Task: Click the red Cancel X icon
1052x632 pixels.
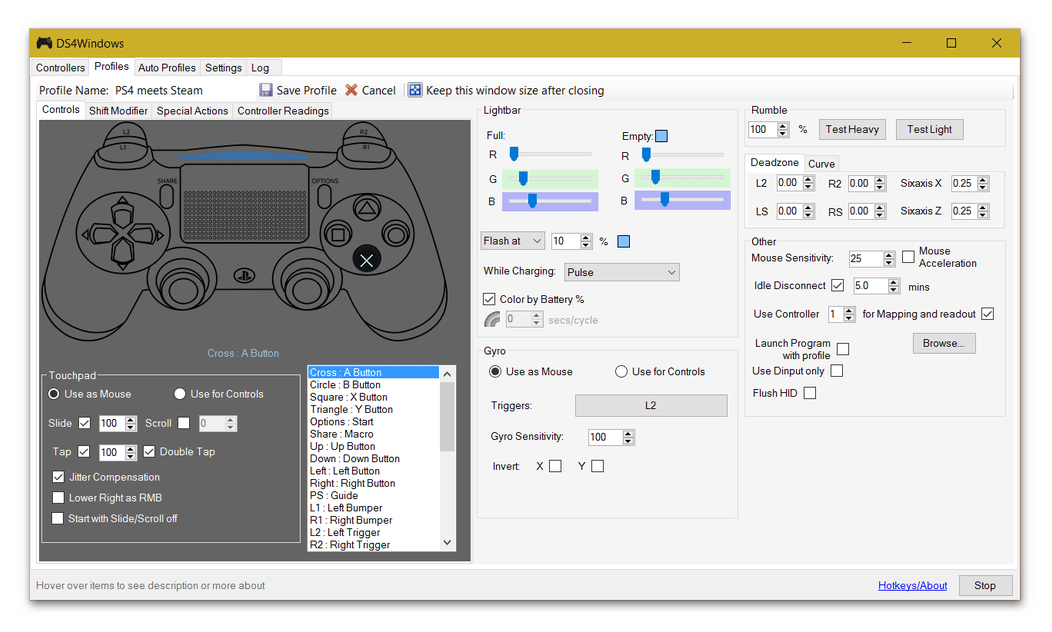Action: pos(351,90)
